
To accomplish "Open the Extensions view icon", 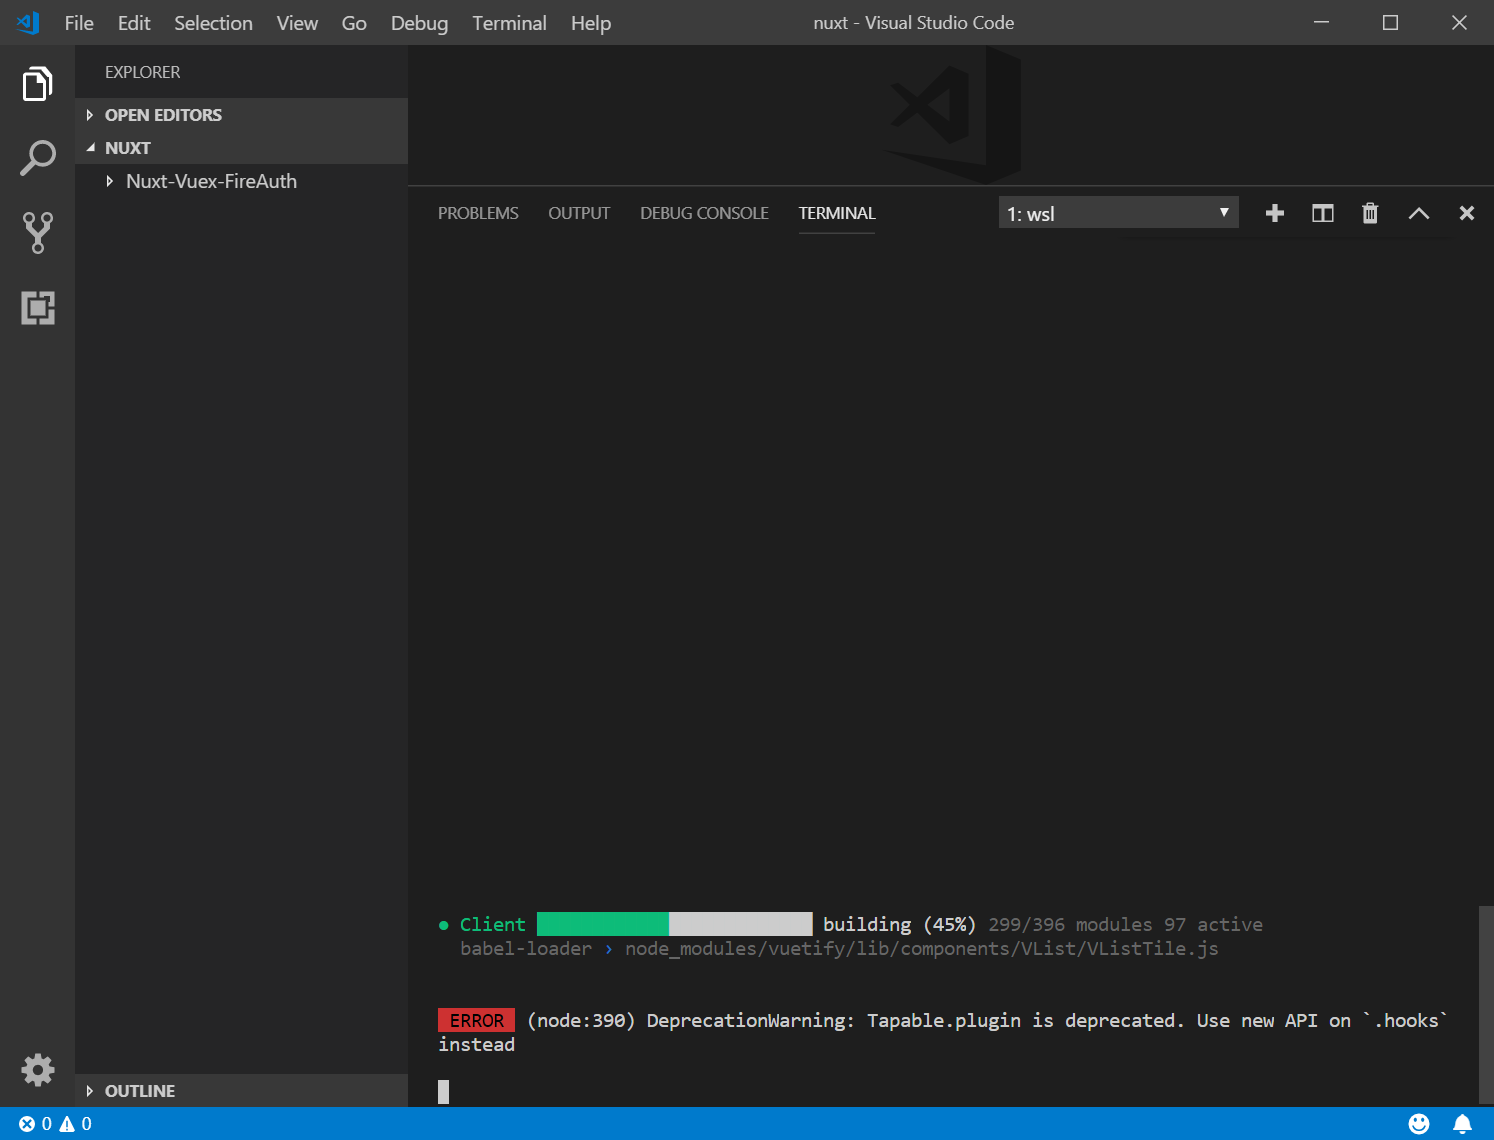I will click(x=37, y=308).
